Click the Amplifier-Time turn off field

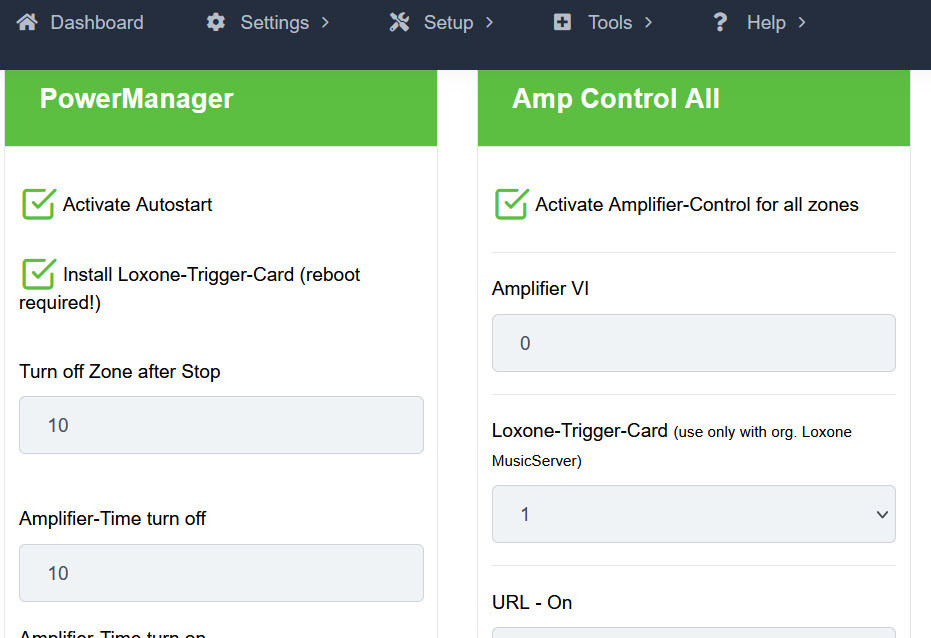[x=221, y=573]
